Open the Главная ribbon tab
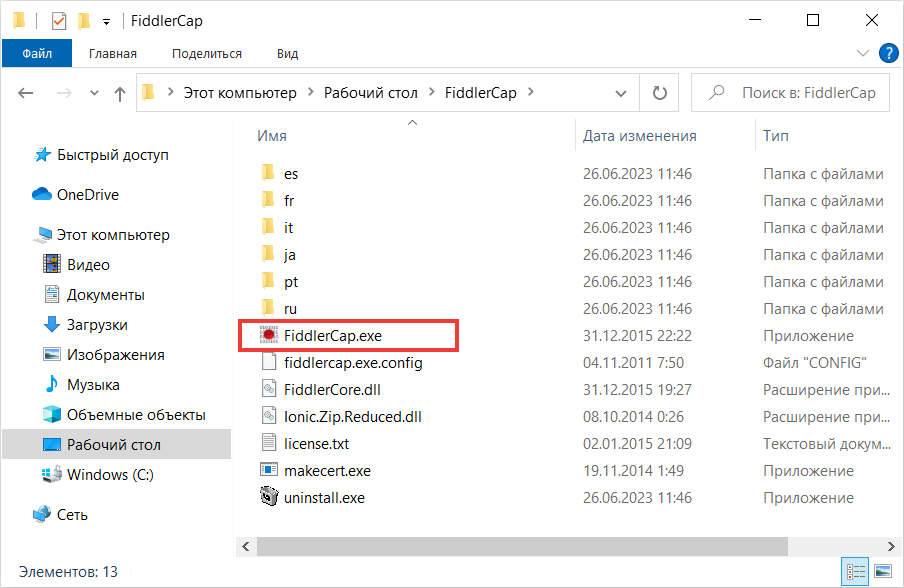Image resolution: width=904 pixels, height=588 pixels. pyautogui.click(x=113, y=54)
